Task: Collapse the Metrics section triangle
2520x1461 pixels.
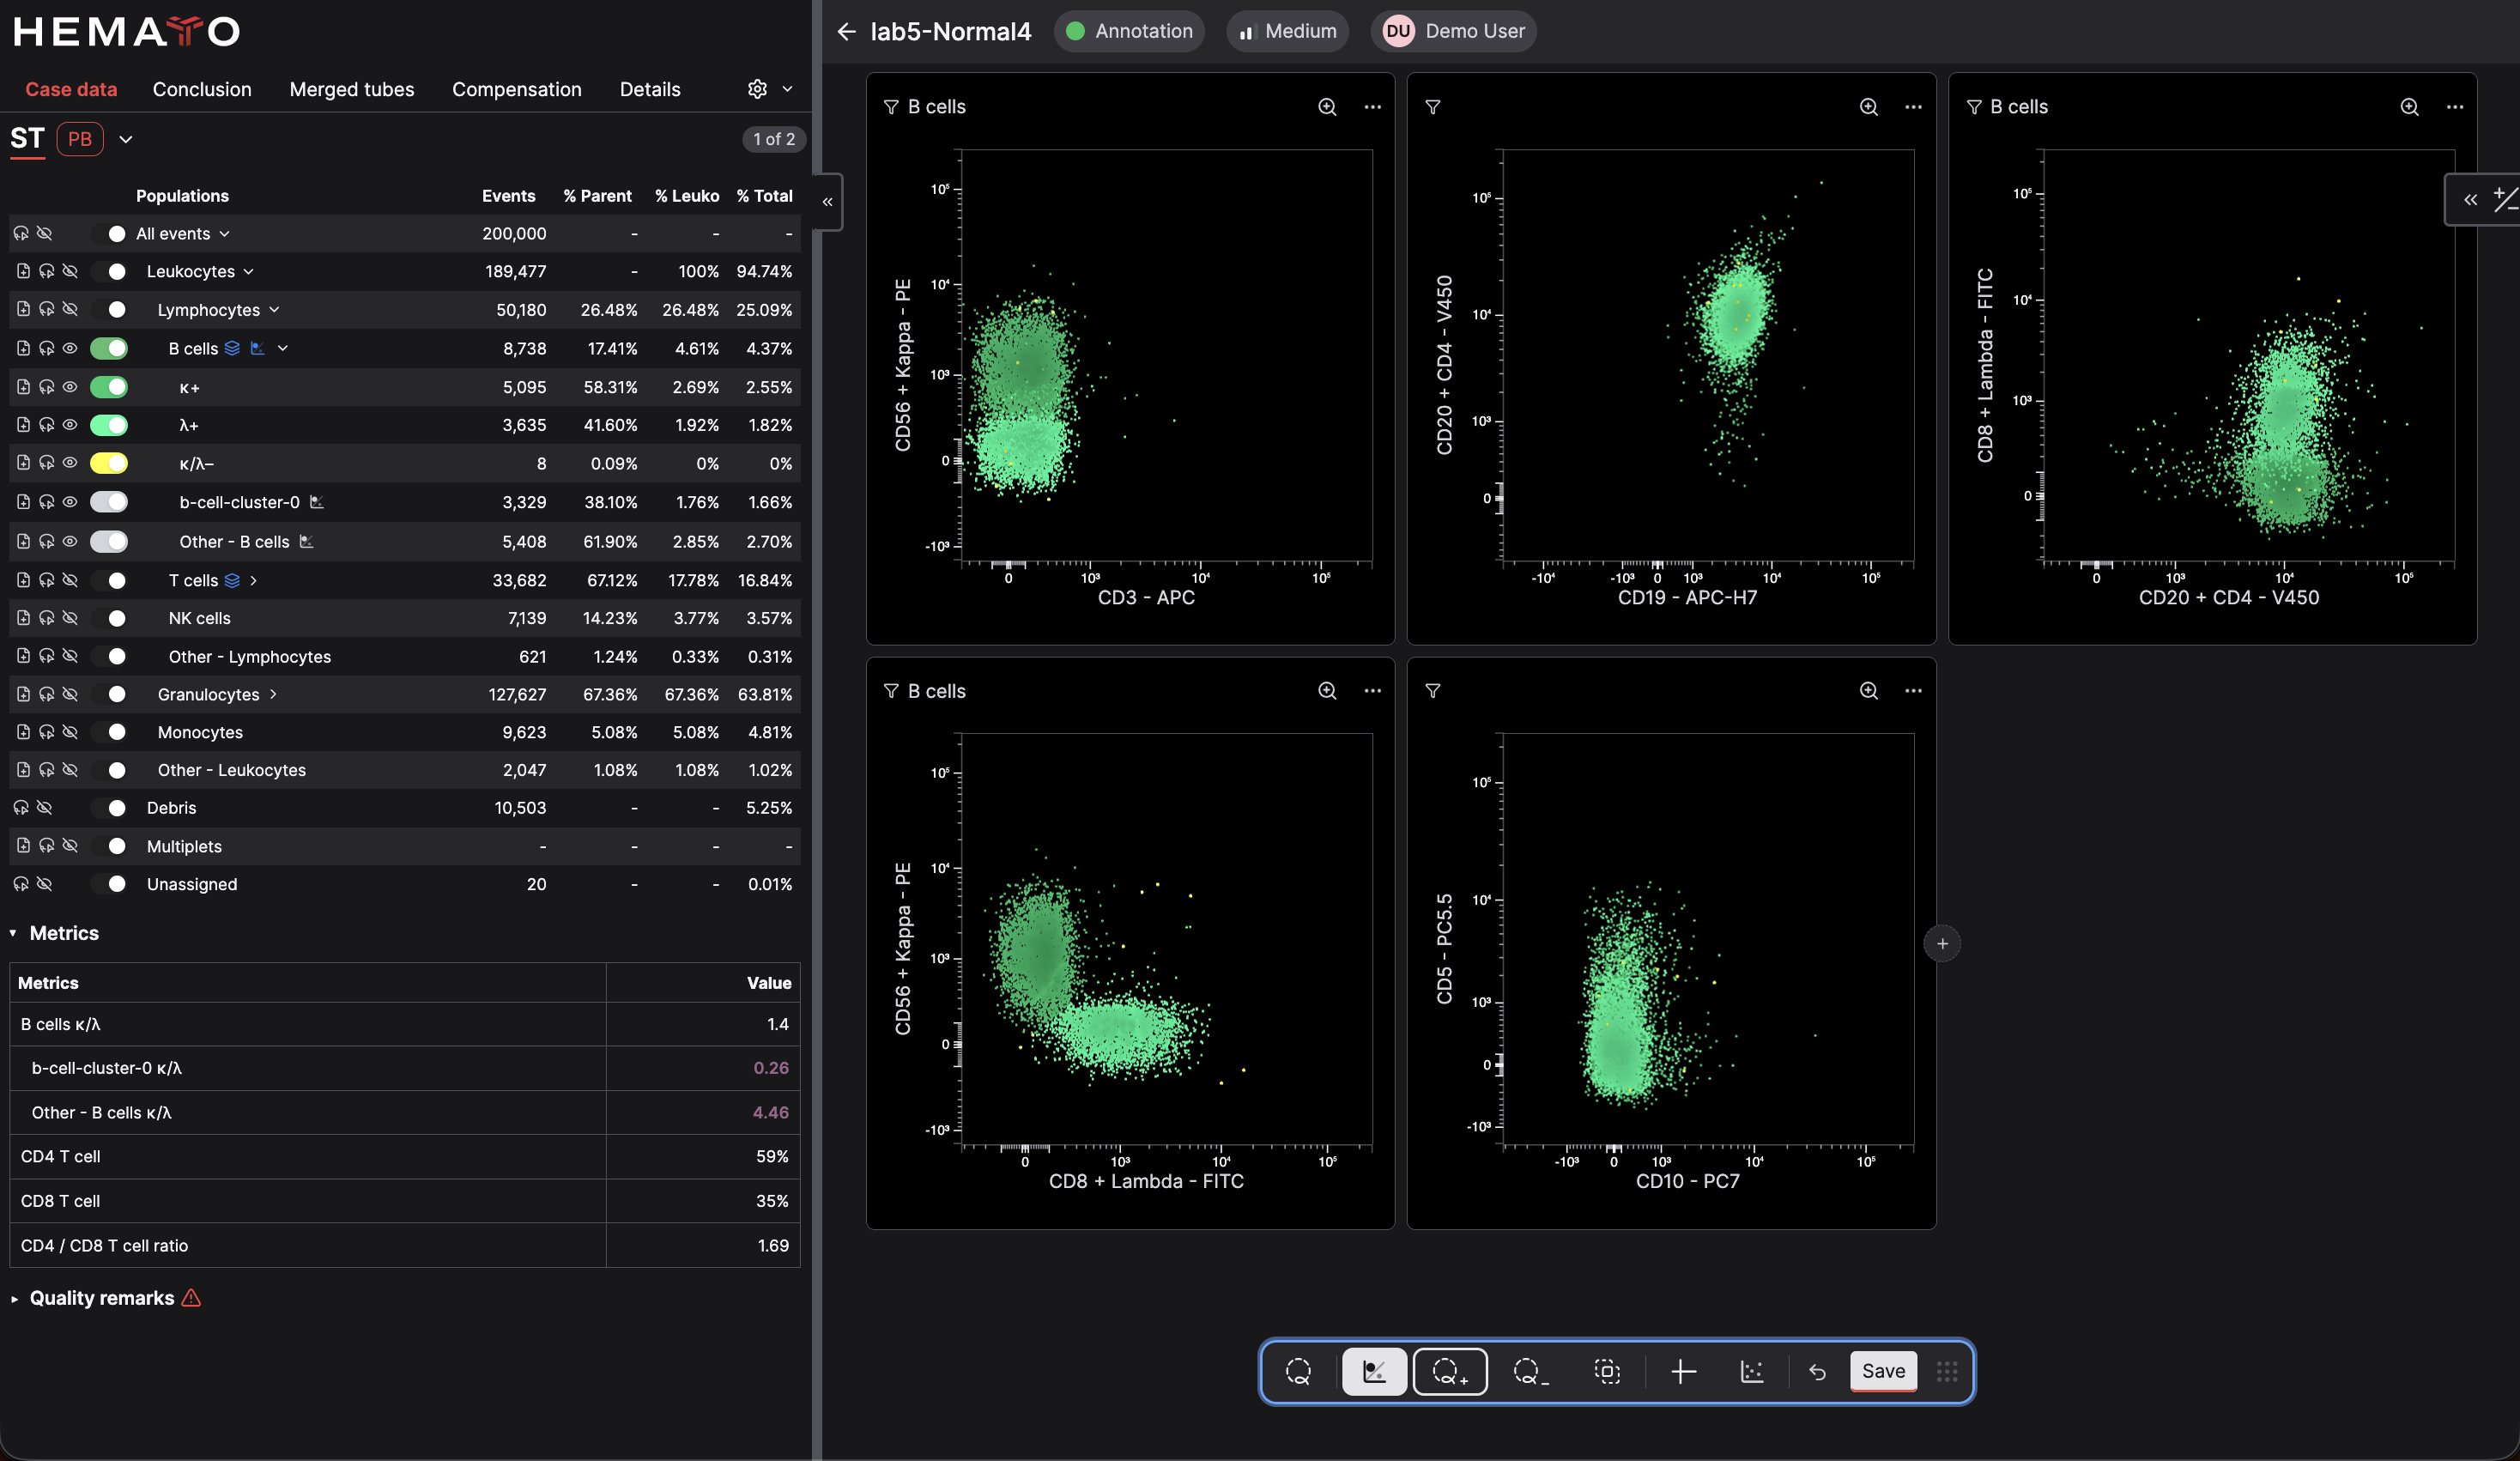Action: pos(13,933)
